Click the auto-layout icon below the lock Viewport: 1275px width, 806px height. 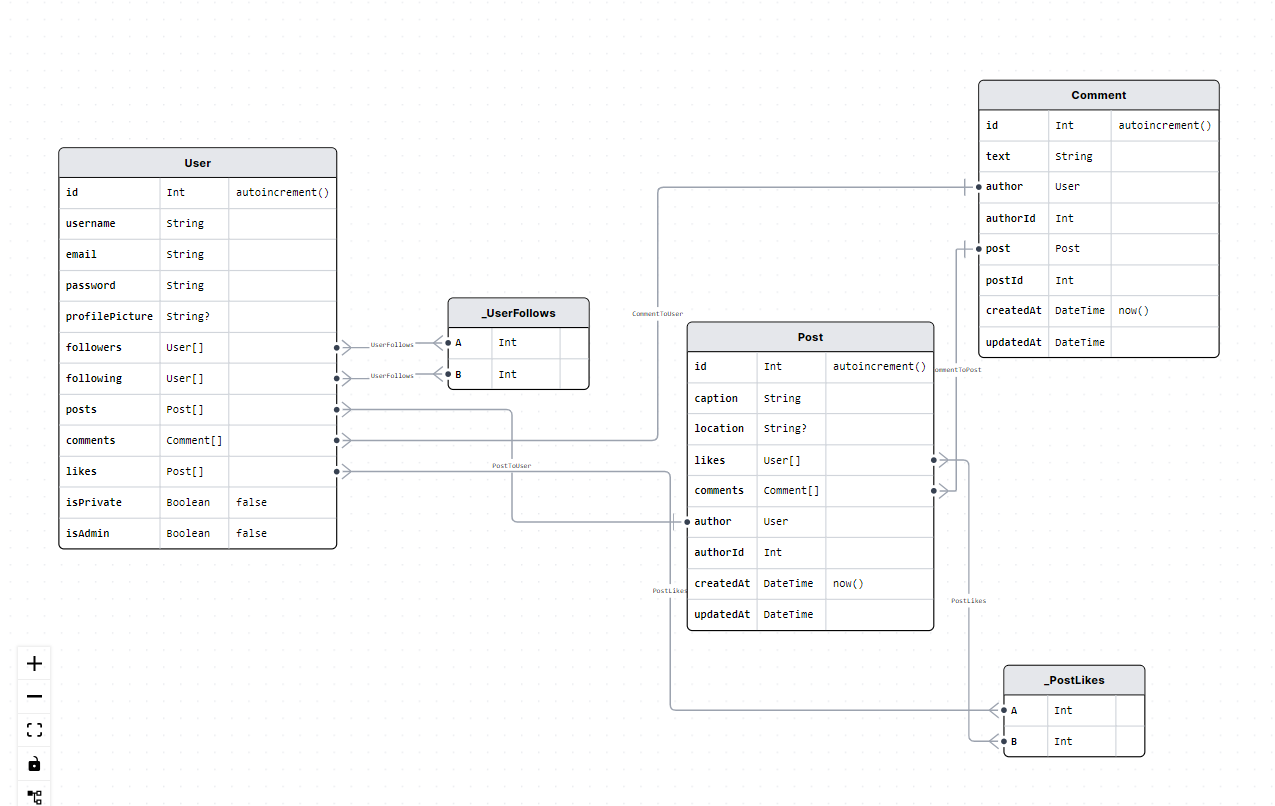(x=34, y=796)
